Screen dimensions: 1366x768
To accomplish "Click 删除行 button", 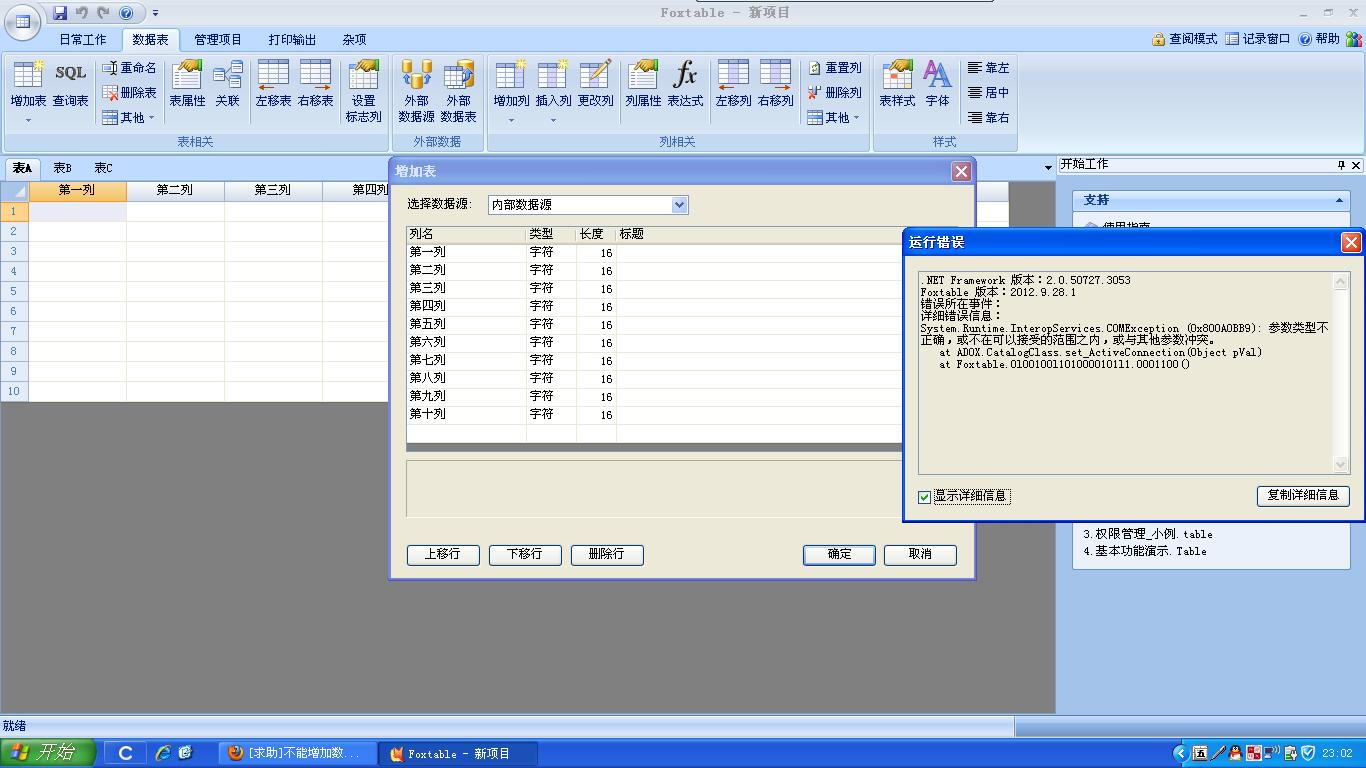I will tap(607, 555).
